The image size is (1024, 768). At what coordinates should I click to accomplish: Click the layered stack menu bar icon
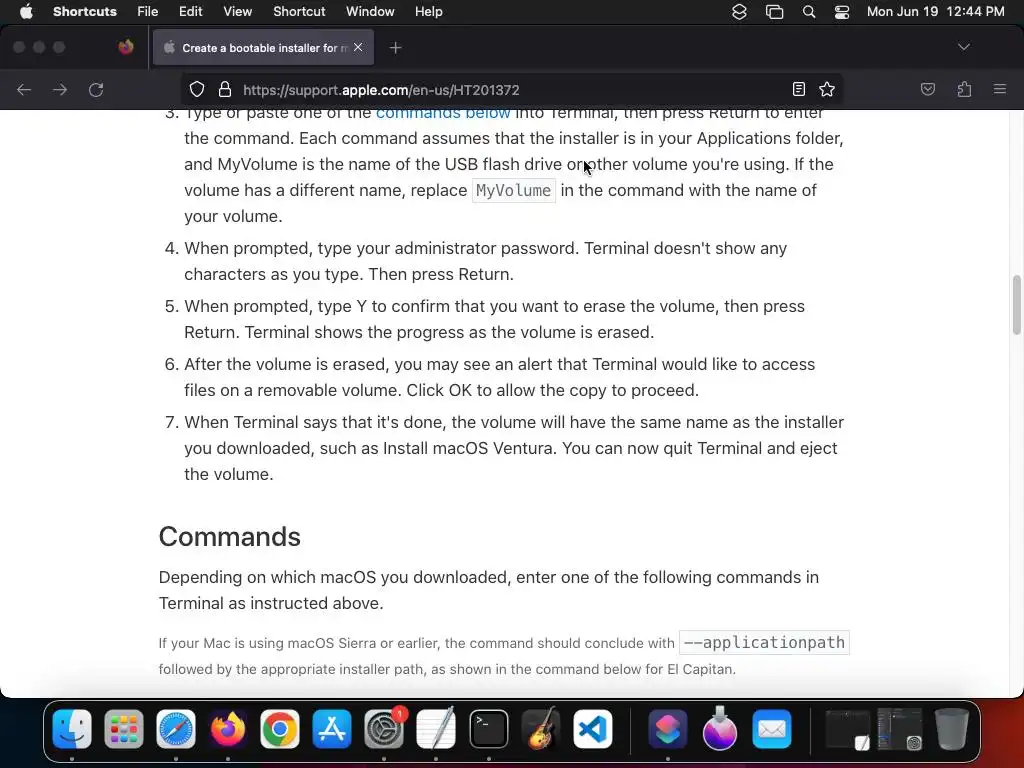[x=739, y=12]
